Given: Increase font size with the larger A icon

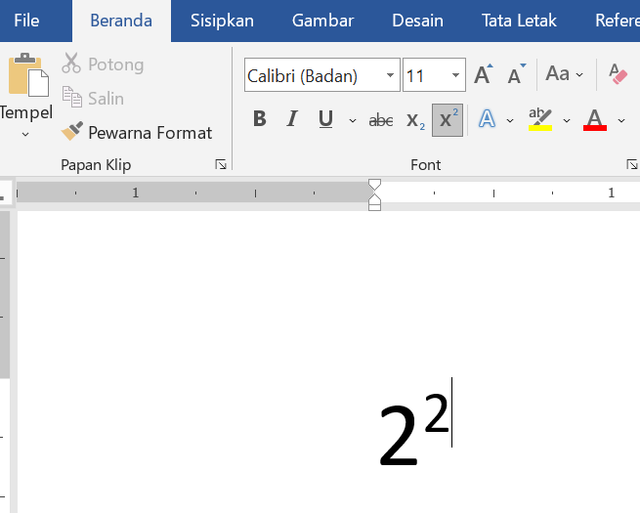Looking at the screenshot, I should (x=483, y=75).
